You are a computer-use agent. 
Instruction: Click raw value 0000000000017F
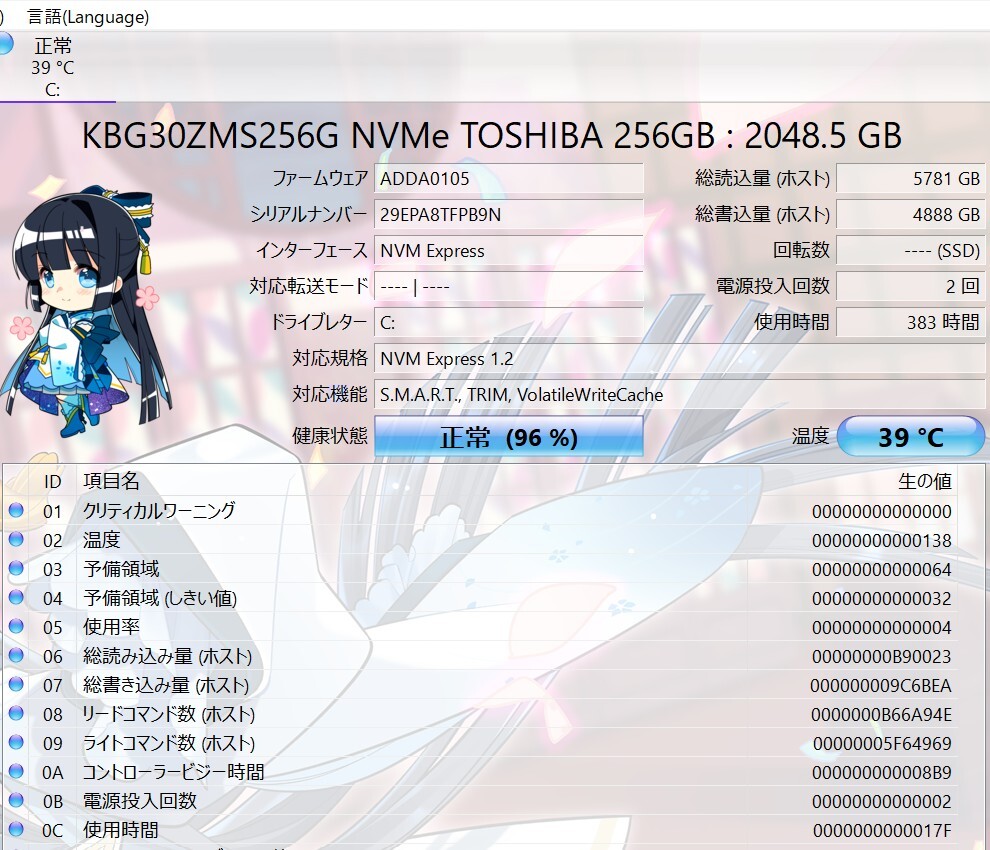click(882, 830)
